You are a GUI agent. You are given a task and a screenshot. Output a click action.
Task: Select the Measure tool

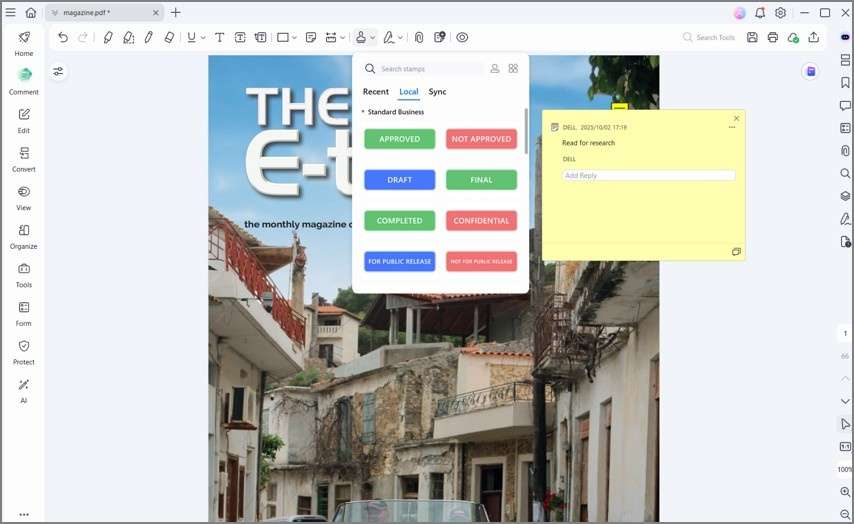tap(331, 37)
